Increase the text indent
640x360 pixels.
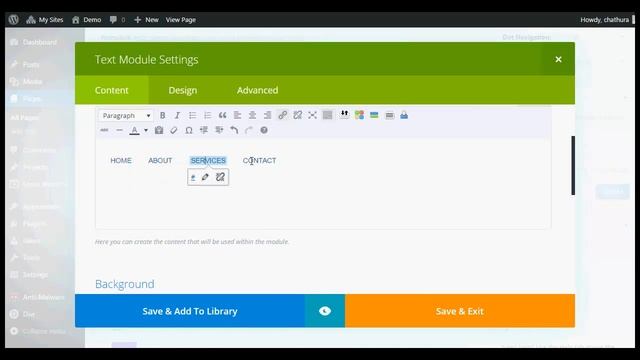[x=219, y=130]
